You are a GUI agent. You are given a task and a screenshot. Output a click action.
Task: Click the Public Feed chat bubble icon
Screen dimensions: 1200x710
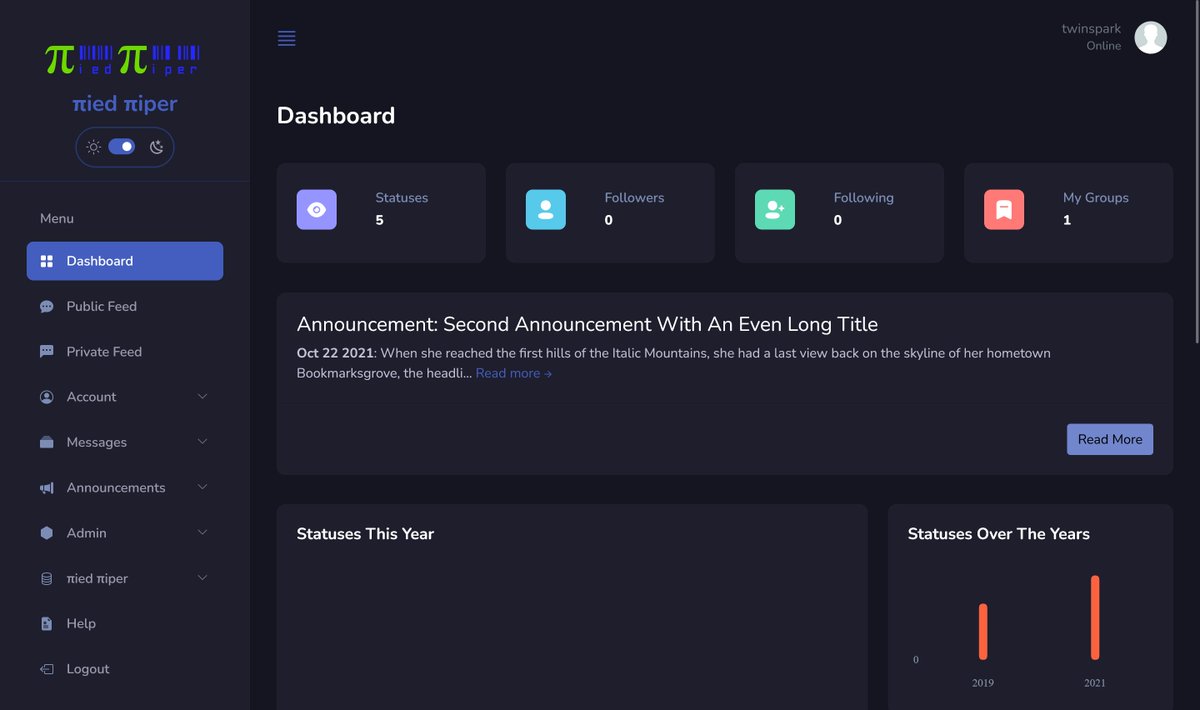click(46, 307)
